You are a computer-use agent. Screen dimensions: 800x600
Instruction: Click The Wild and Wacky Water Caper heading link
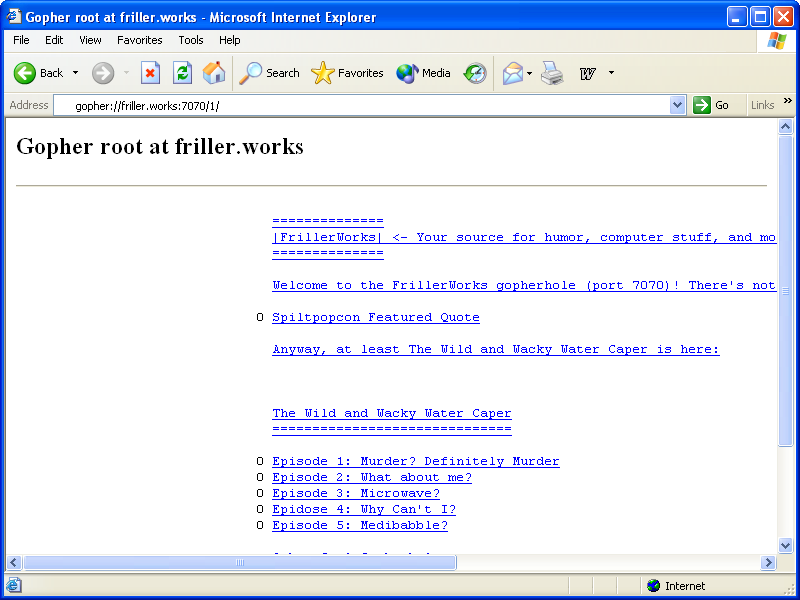point(392,413)
